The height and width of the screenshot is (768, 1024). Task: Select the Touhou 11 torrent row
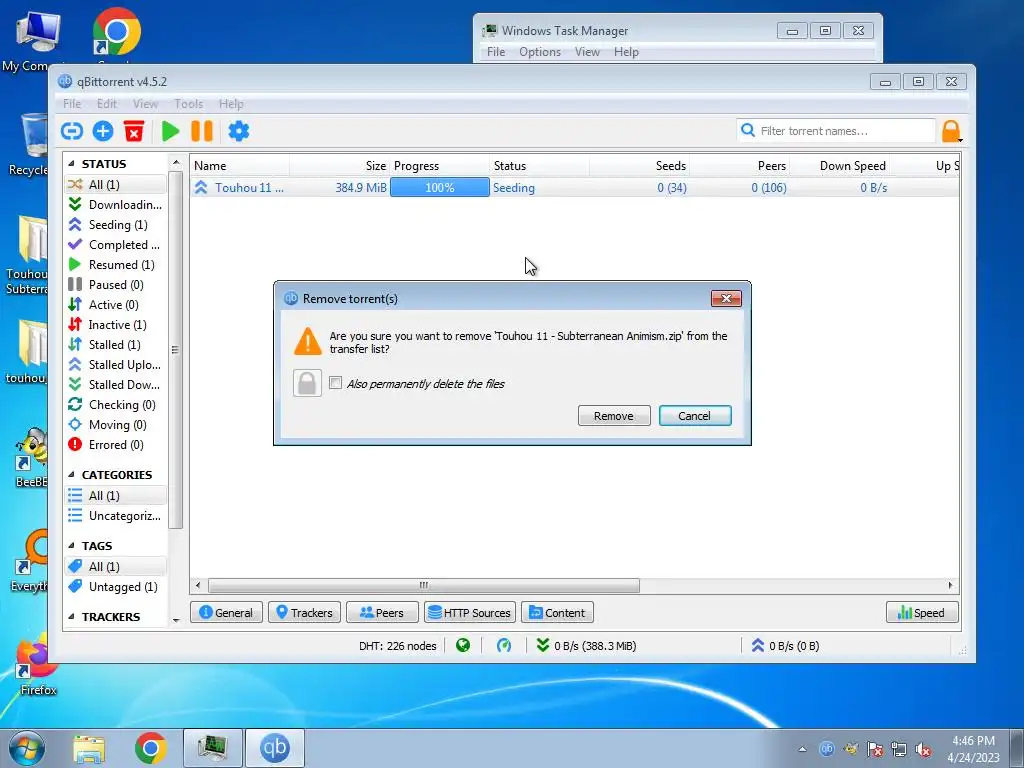tap(575, 187)
